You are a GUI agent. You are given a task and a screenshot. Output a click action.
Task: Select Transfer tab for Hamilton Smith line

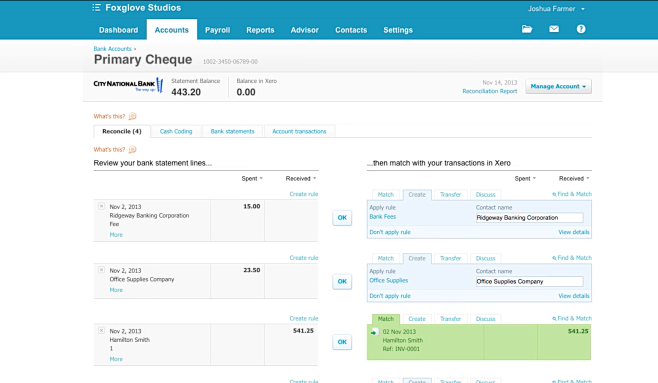tap(450, 319)
